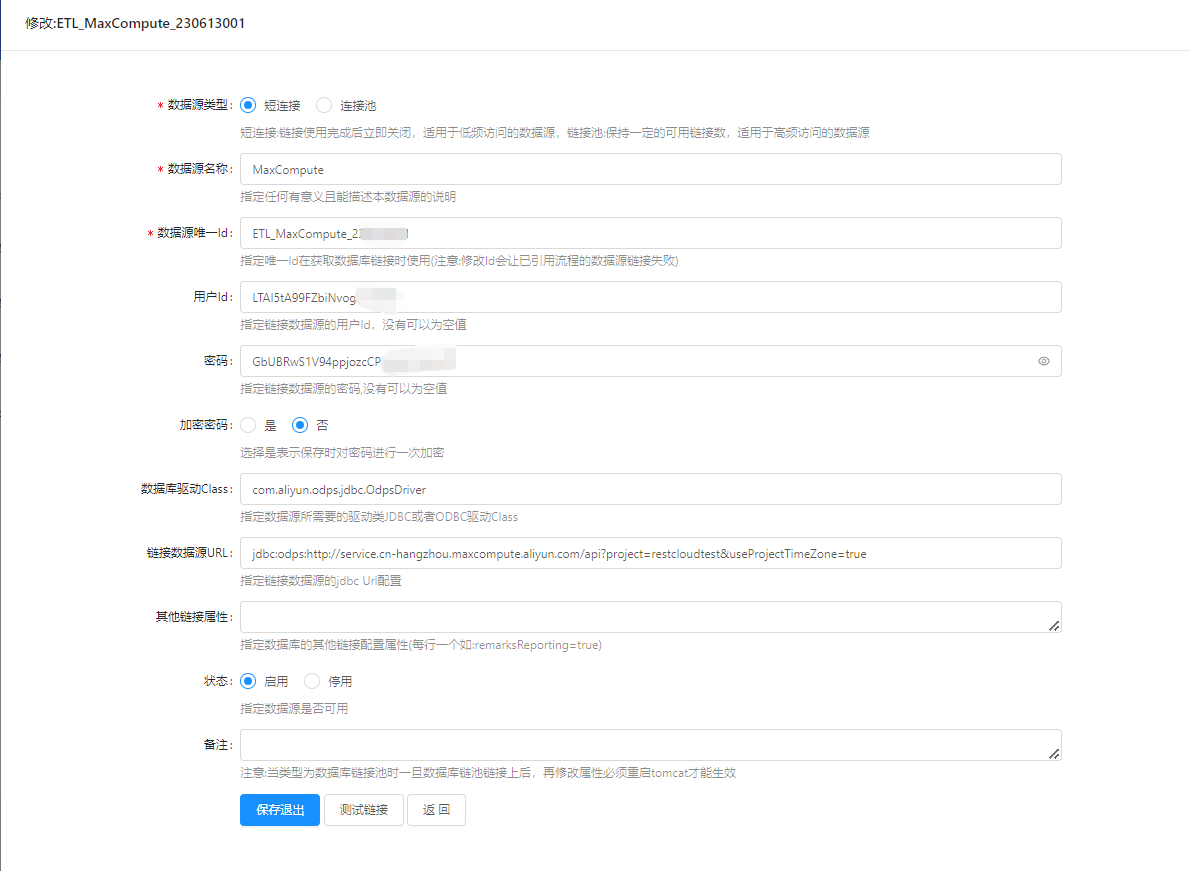Edit the 数据库驱动Class field

(x=650, y=490)
